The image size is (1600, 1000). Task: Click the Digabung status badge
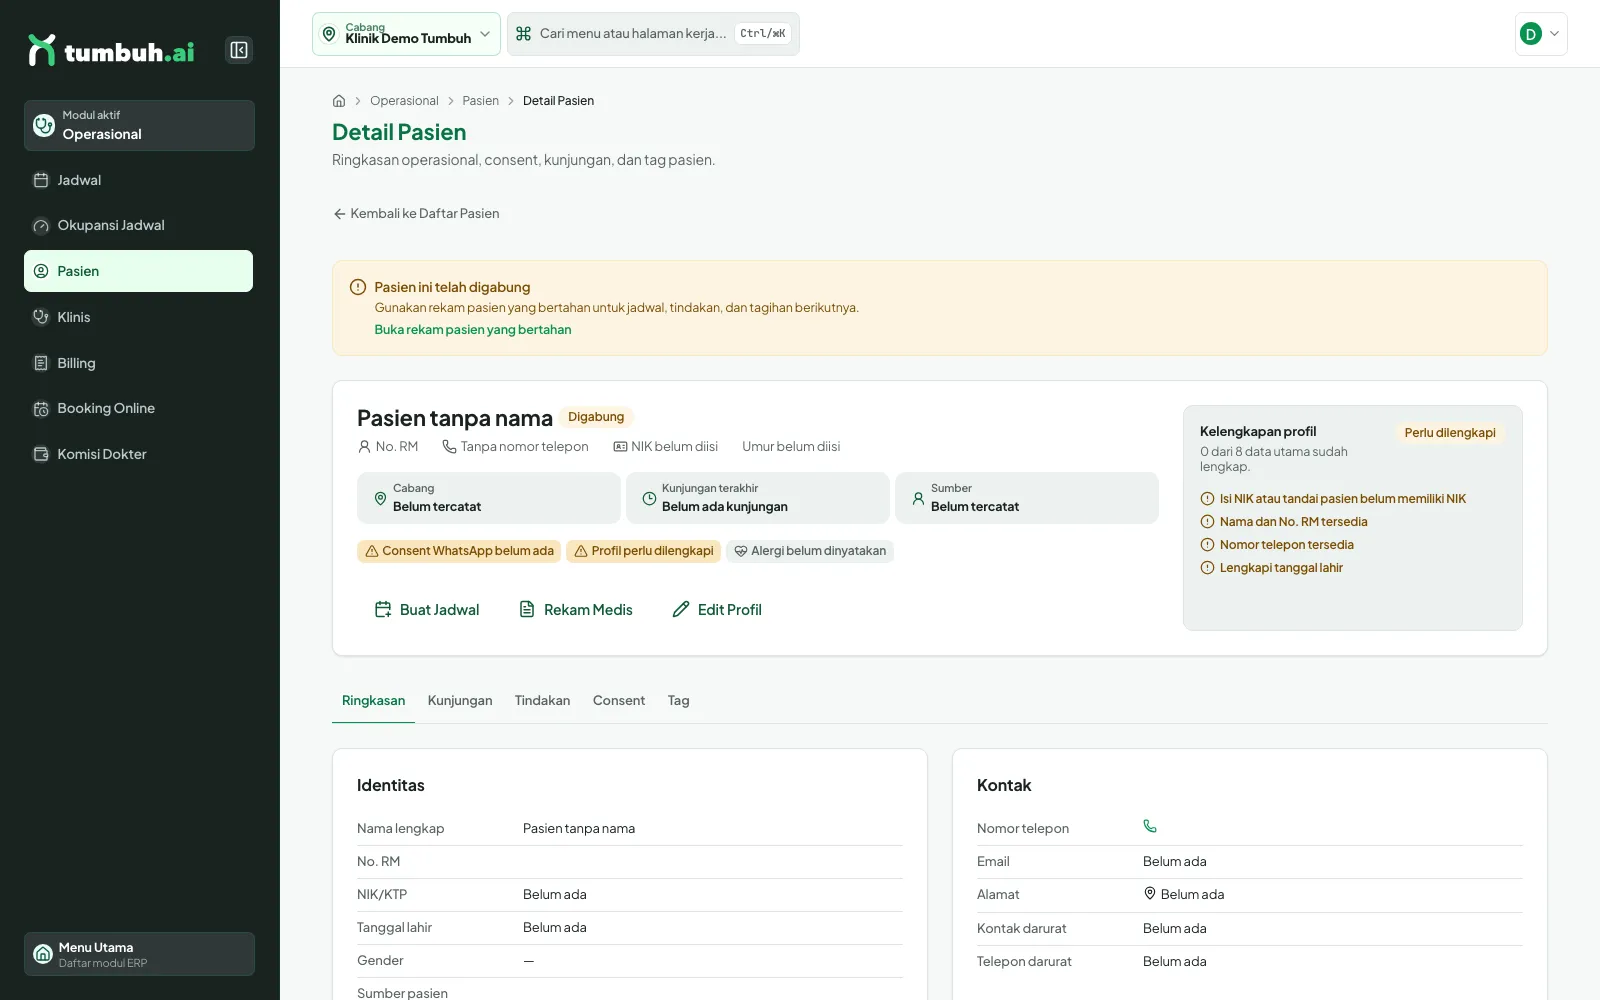pos(596,417)
